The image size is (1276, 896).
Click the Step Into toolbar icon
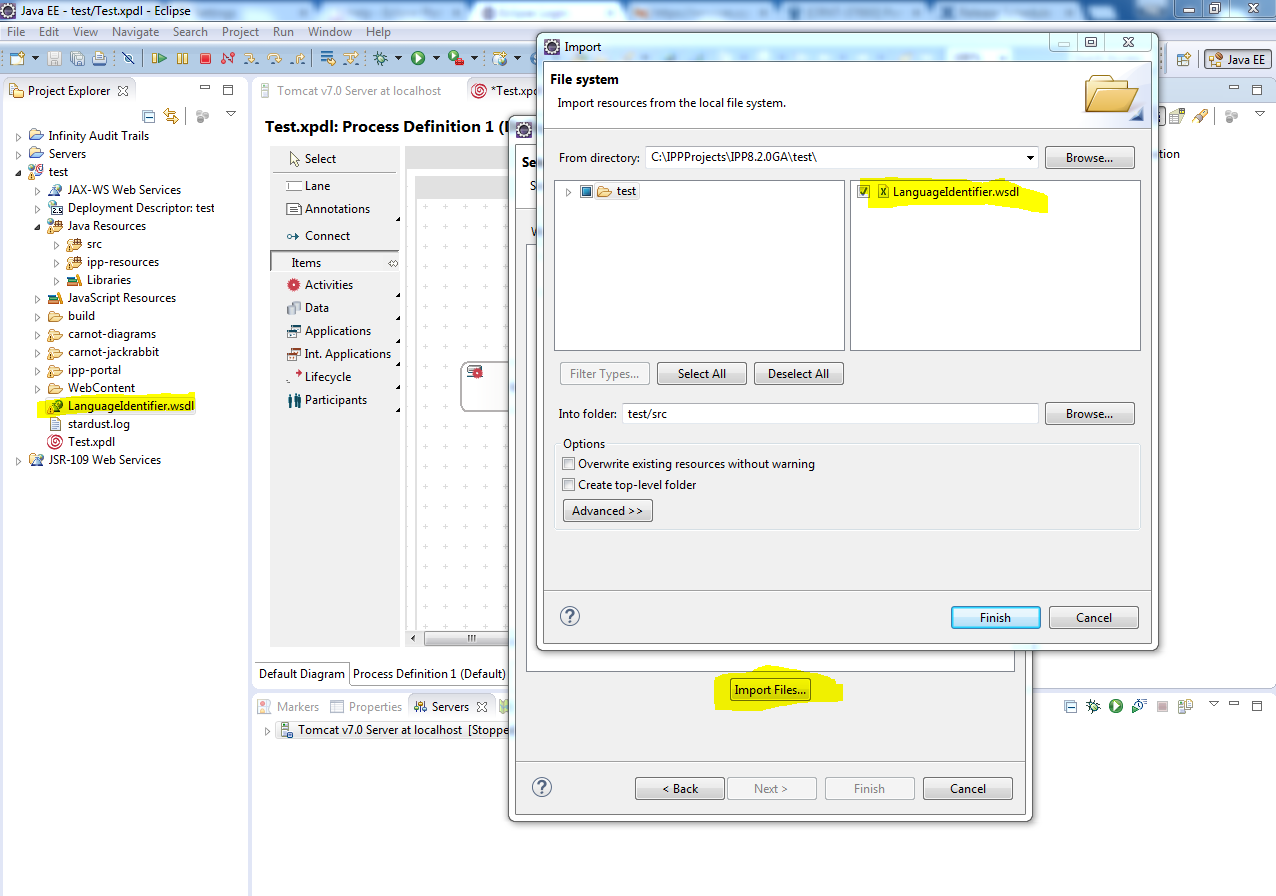[251, 59]
